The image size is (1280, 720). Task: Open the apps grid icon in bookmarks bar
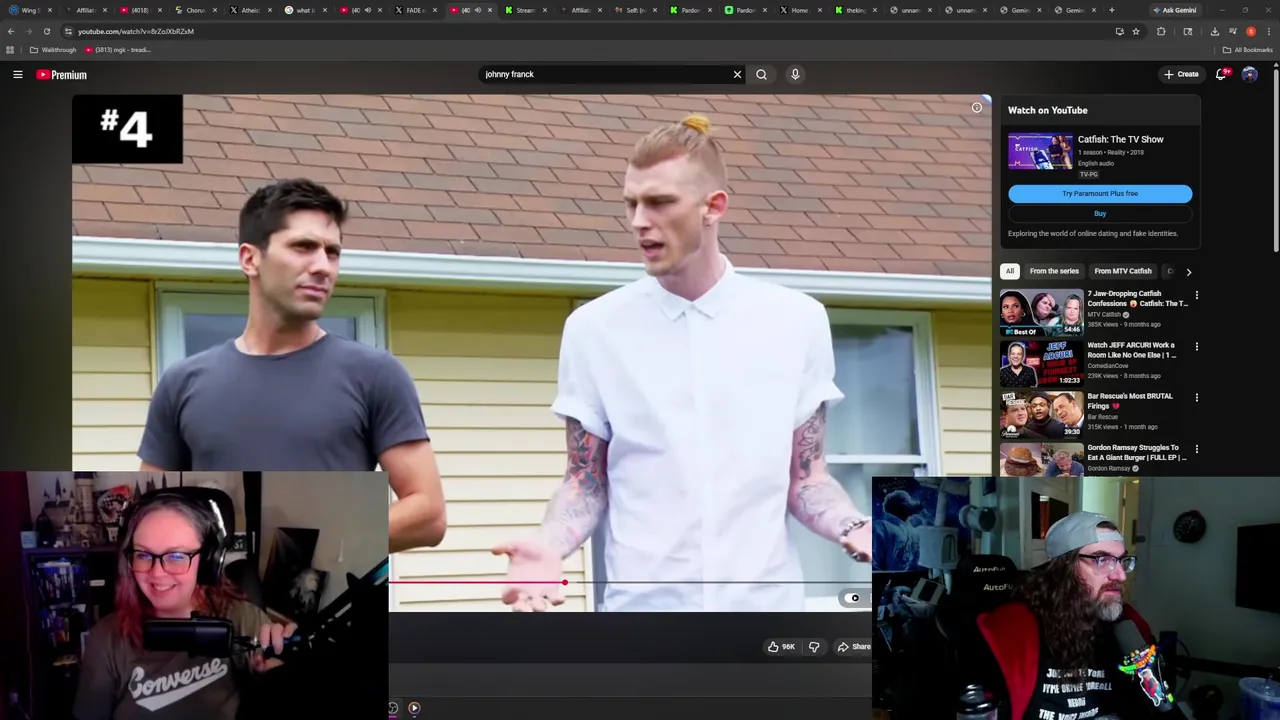(10, 50)
